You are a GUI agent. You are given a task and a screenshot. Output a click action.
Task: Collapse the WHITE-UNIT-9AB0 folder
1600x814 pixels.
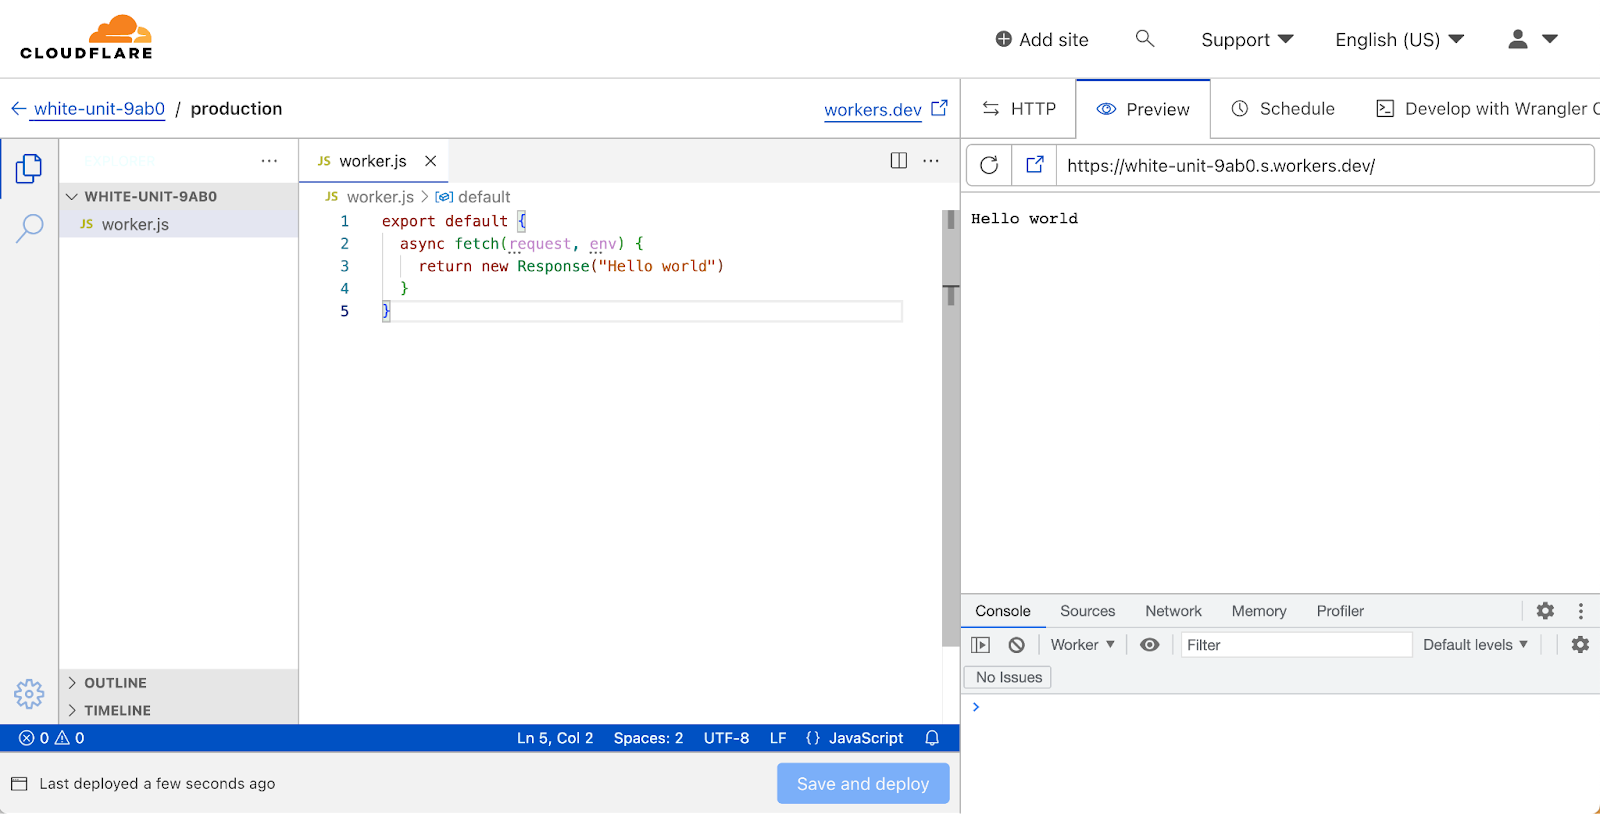point(72,197)
